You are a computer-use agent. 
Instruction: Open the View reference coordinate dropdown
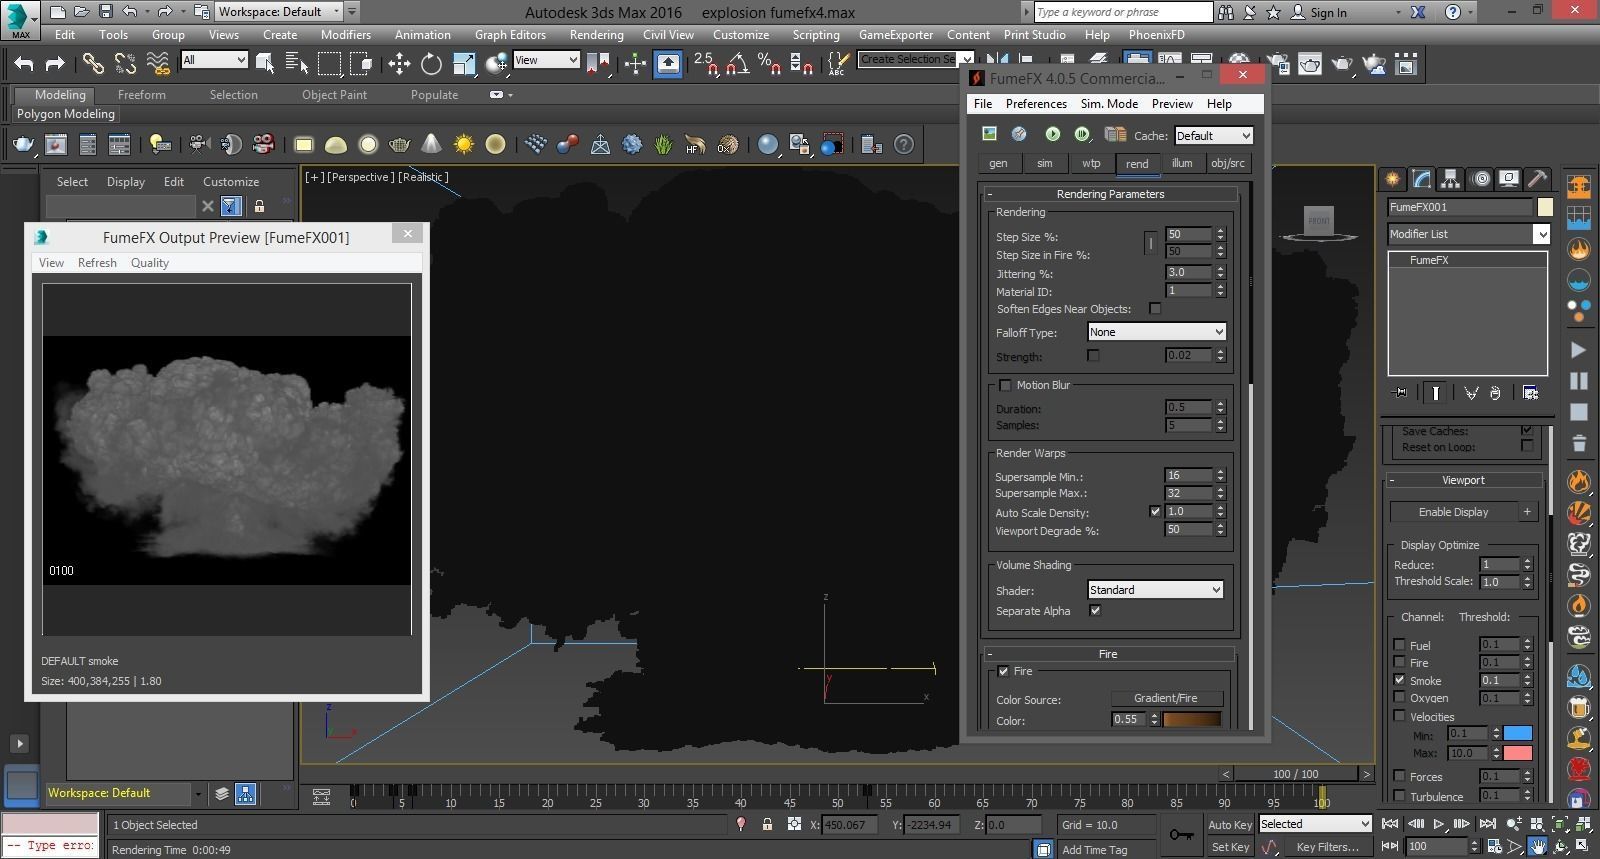coord(546,60)
